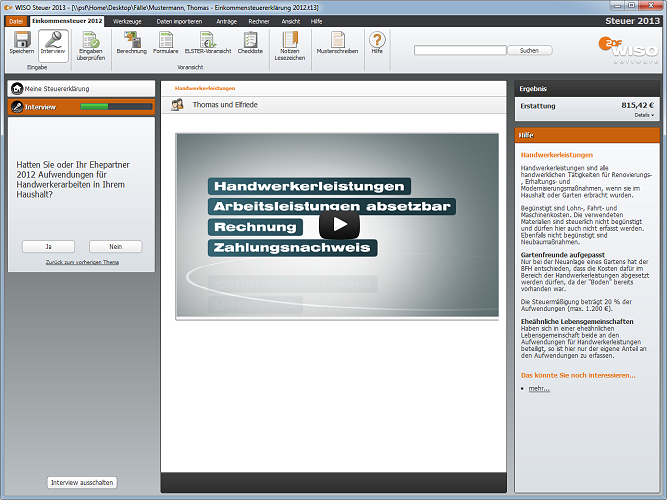Click the Eheähnliche Lebensgemeinschaften help heading
The image size is (667, 500).
point(577,322)
